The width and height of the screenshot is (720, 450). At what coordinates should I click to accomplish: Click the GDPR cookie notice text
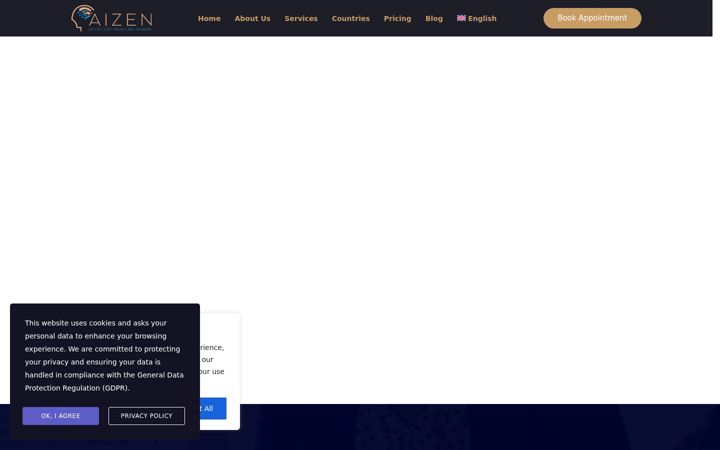tap(104, 355)
